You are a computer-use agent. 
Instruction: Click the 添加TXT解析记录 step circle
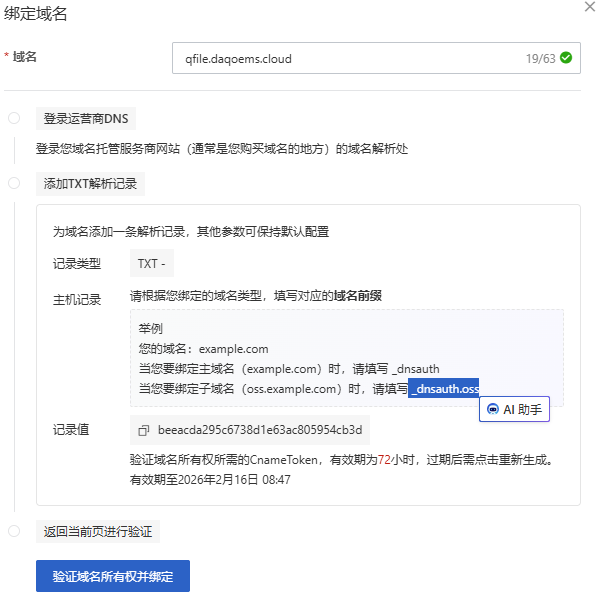tap(14, 183)
